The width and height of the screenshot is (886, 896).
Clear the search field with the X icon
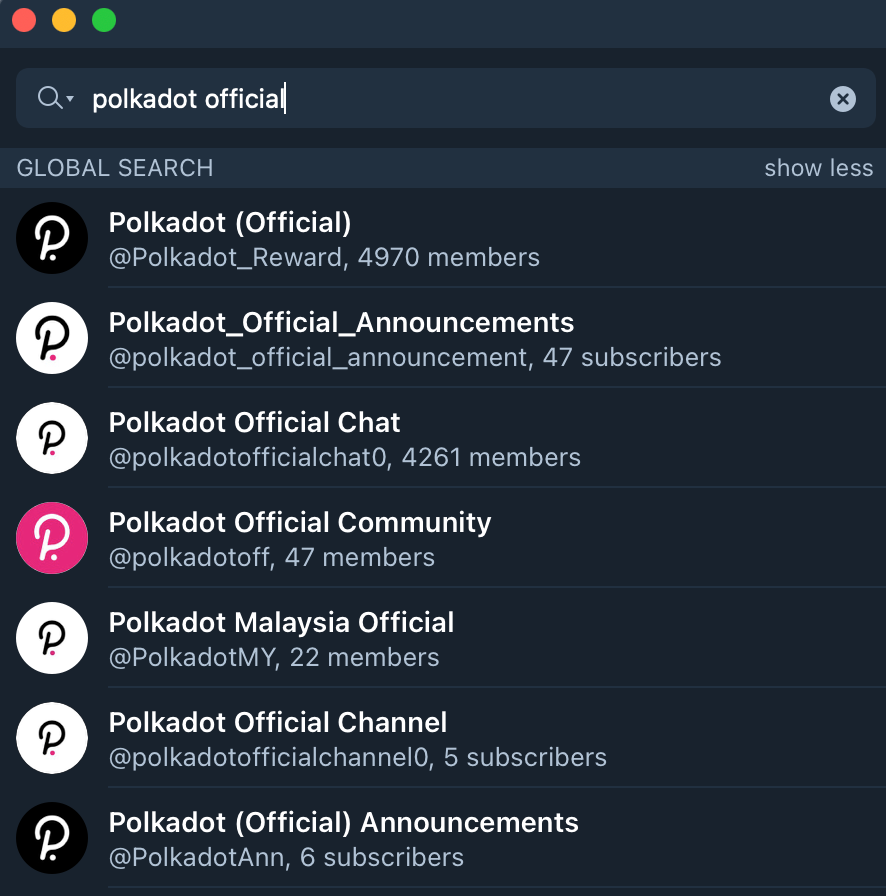[842, 99]
